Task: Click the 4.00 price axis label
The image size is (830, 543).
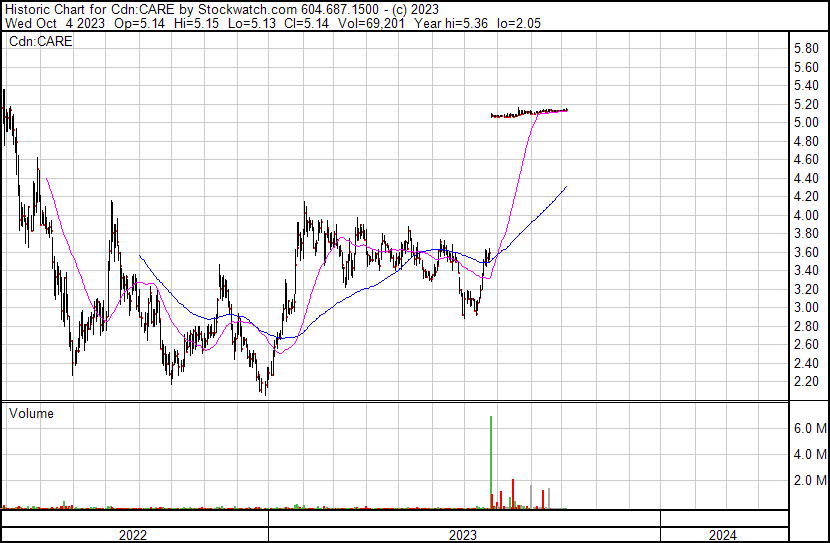Action: tap(806, 215)
